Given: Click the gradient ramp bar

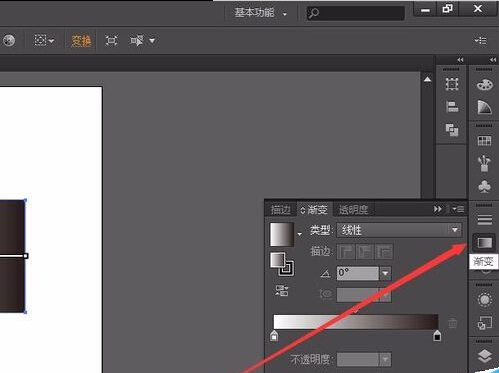Looking at the screenshot, I should pyautogui.click(x=356, y=322).
